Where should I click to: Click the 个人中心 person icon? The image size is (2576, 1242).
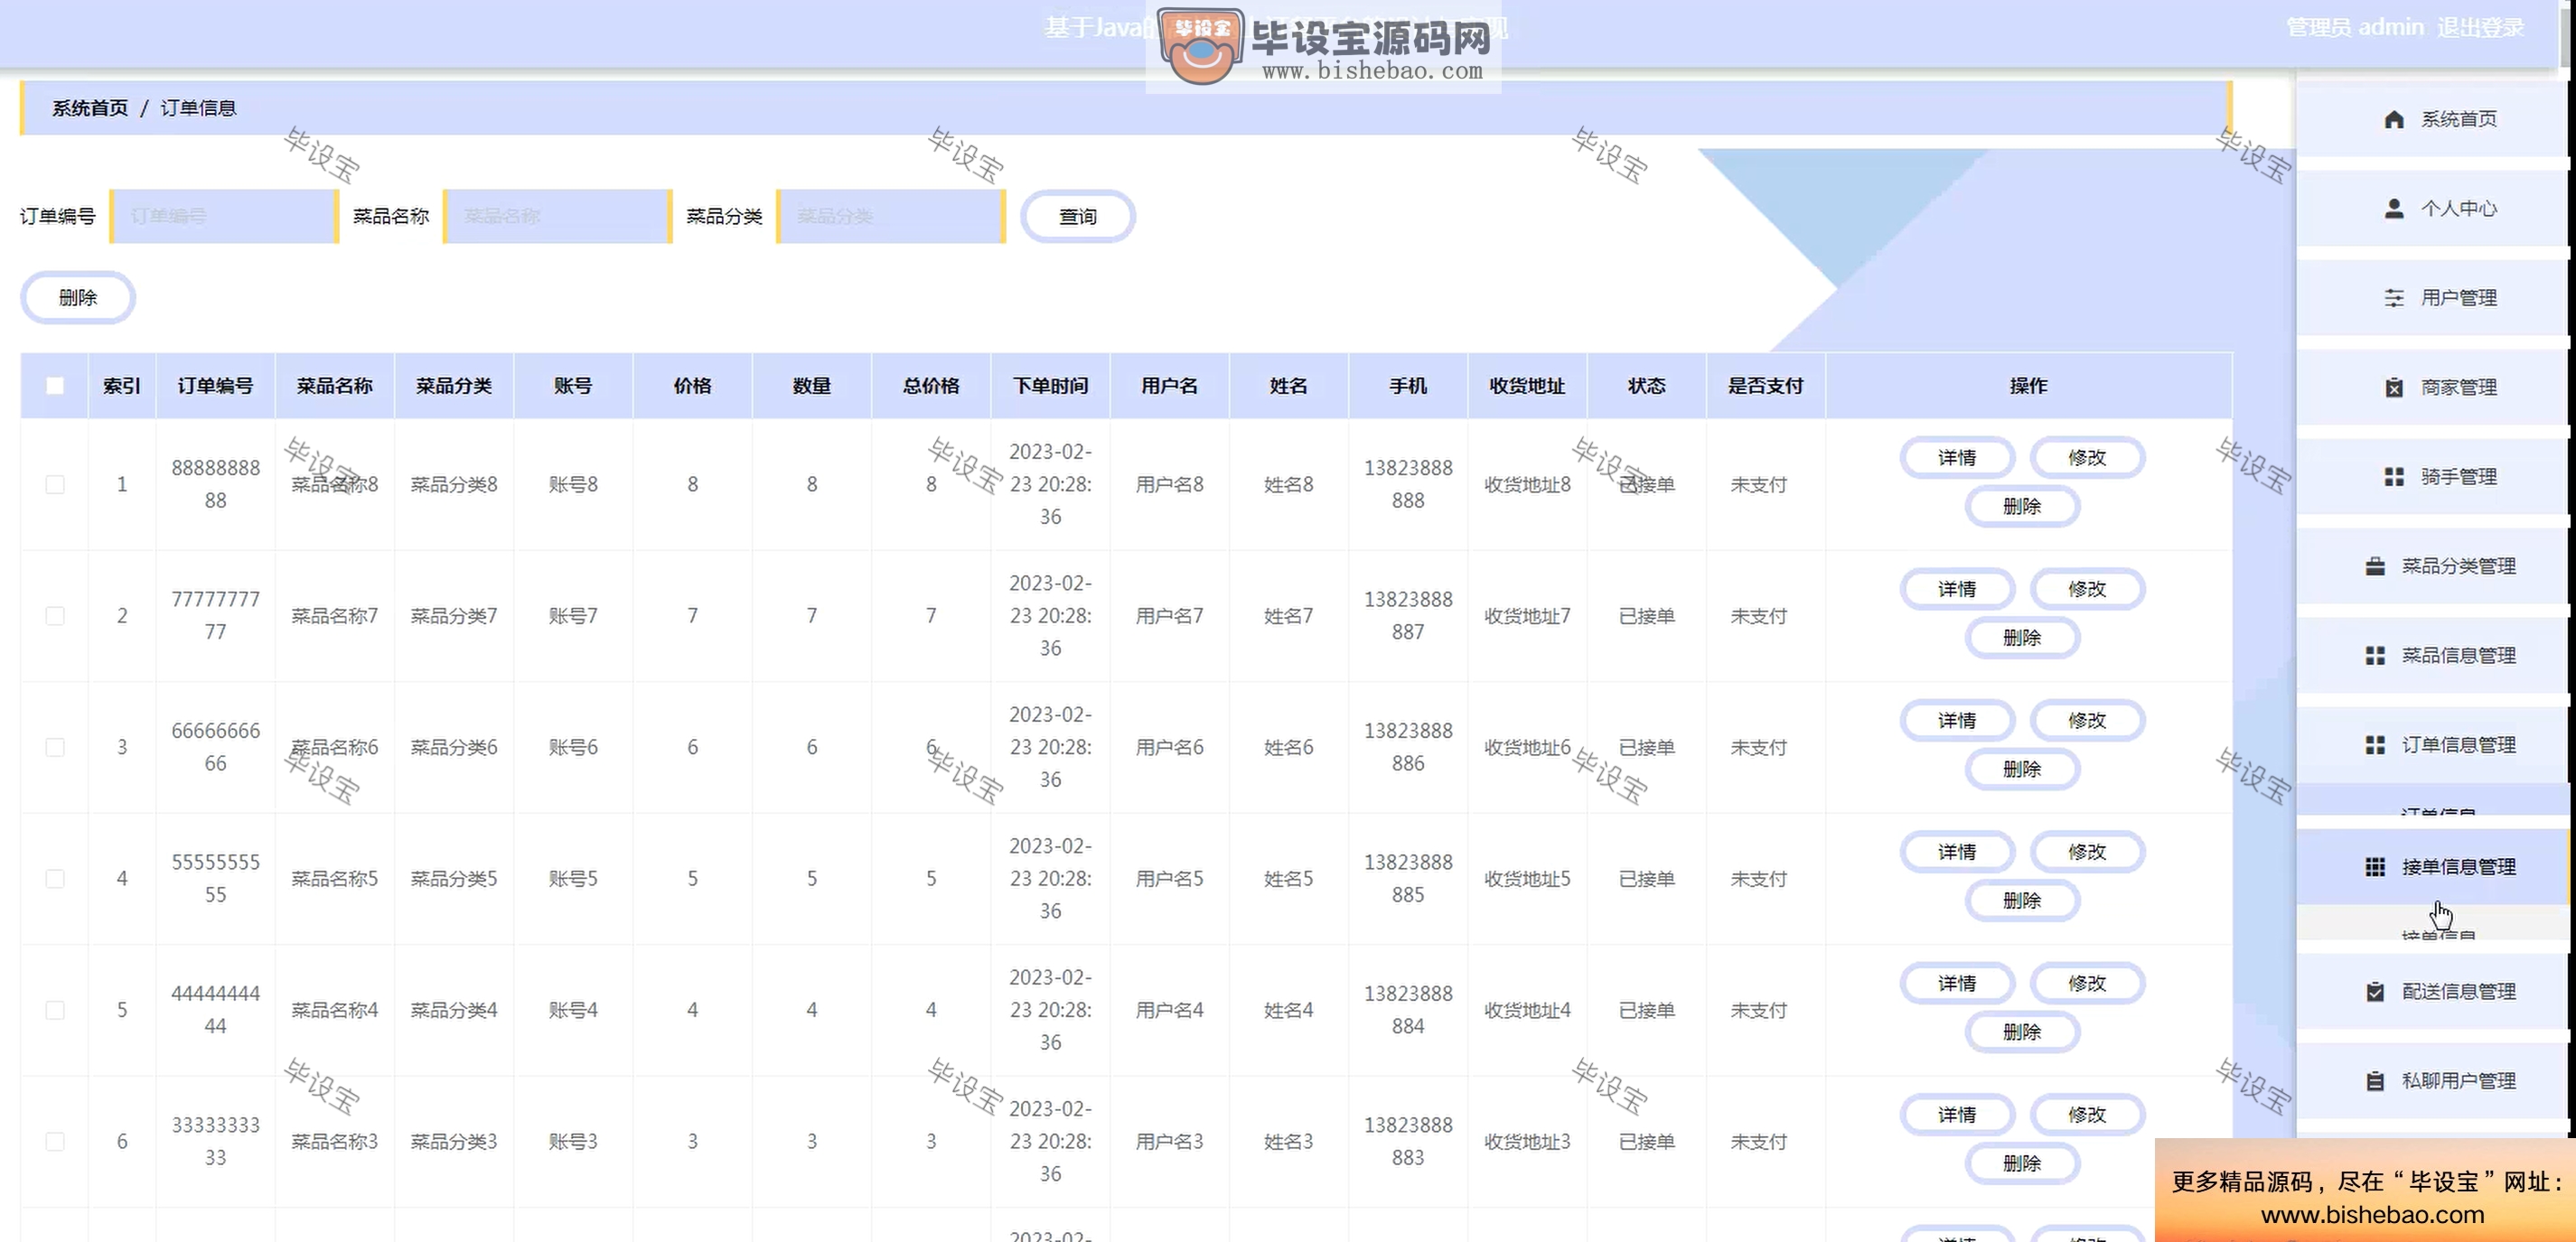2394,208
